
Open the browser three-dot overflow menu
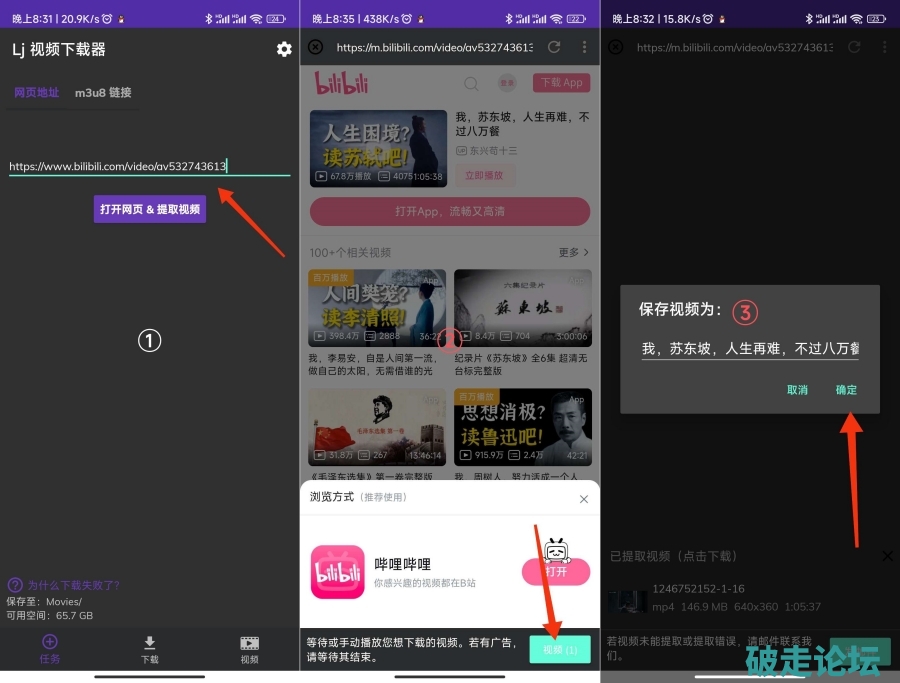coord(585,47)
